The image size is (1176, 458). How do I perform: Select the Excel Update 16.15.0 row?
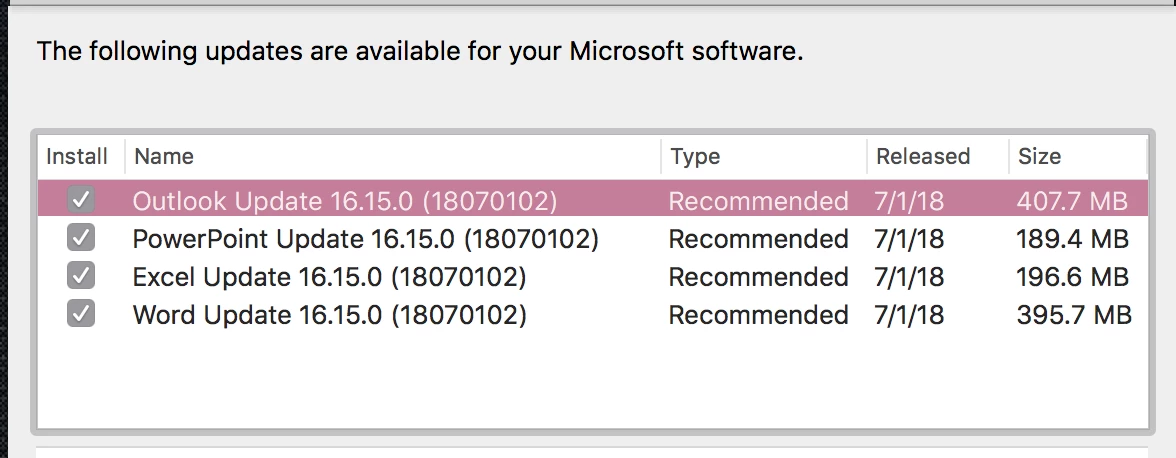[x=329, y=277]
